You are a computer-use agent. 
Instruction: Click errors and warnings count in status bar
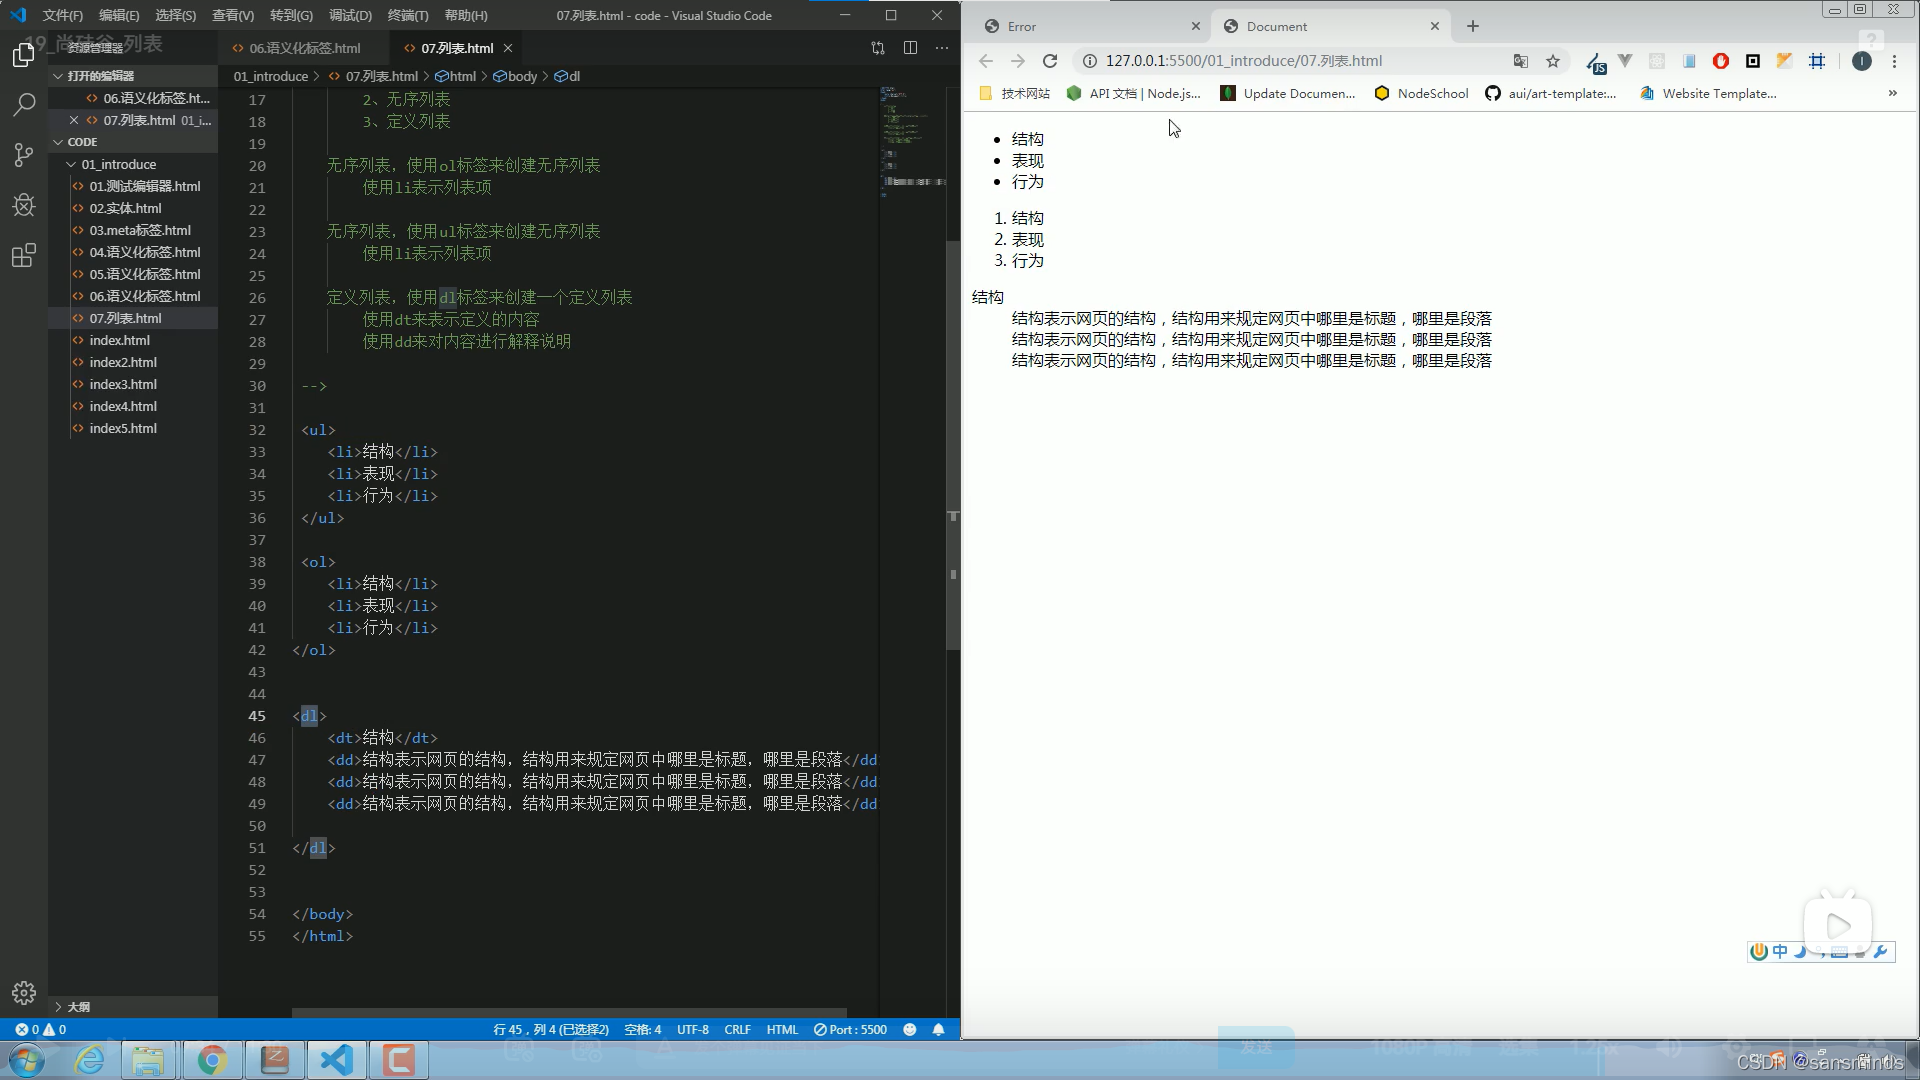[x=40, y=1029]
